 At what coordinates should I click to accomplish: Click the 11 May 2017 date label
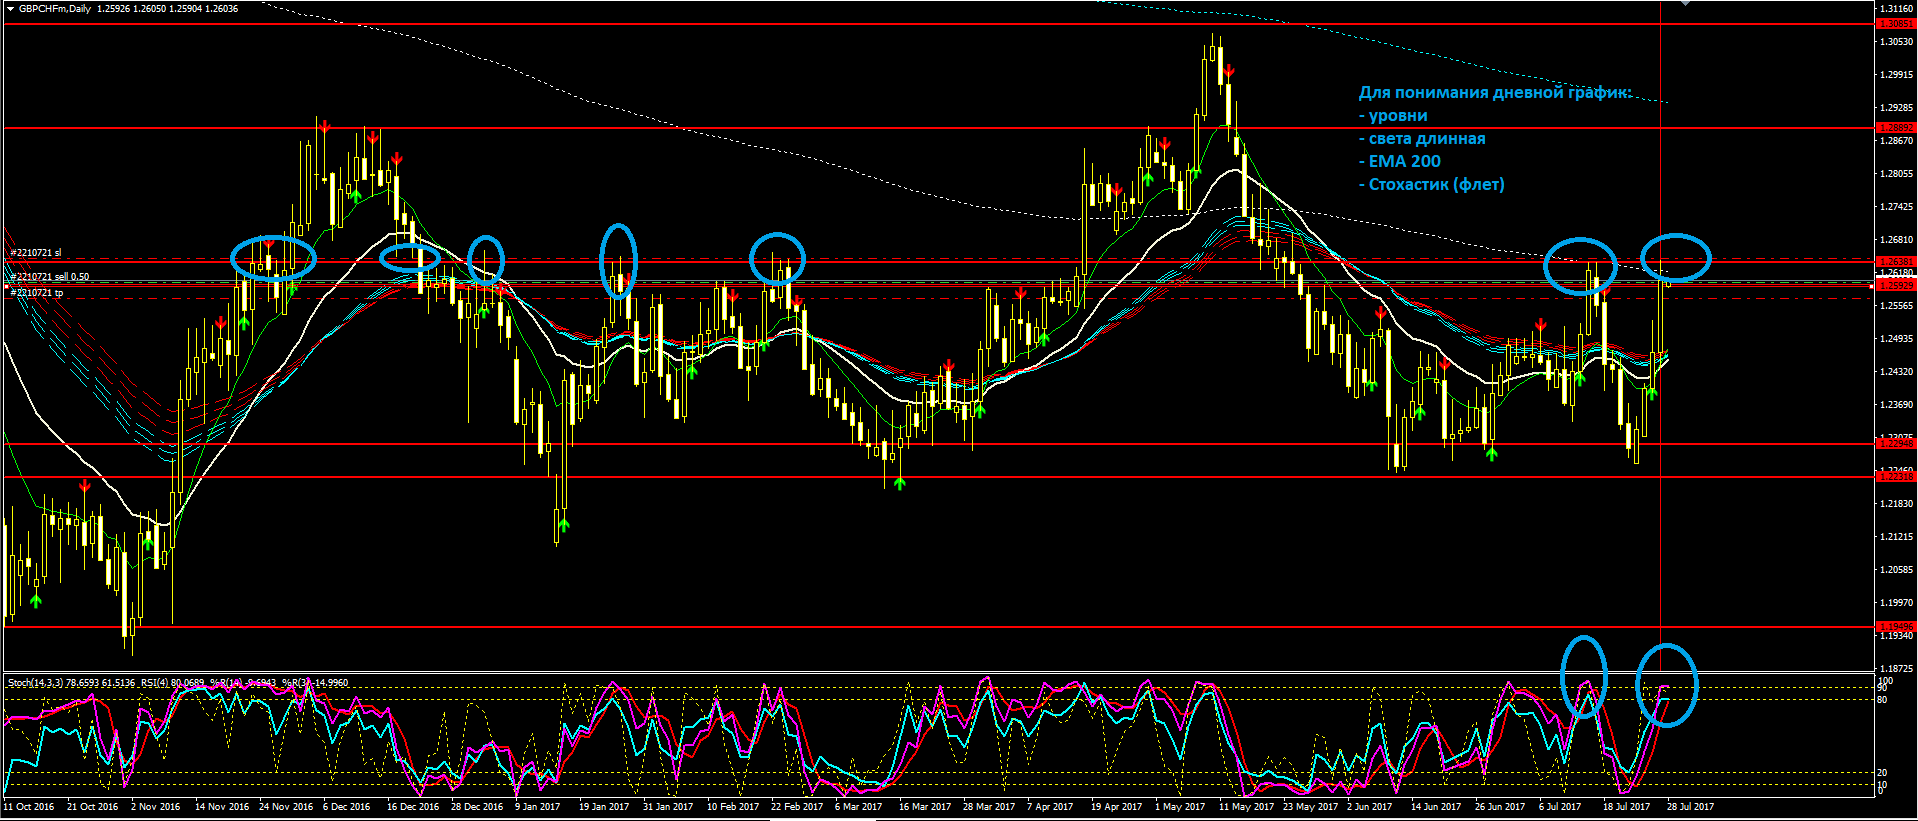pos(1246,806)
